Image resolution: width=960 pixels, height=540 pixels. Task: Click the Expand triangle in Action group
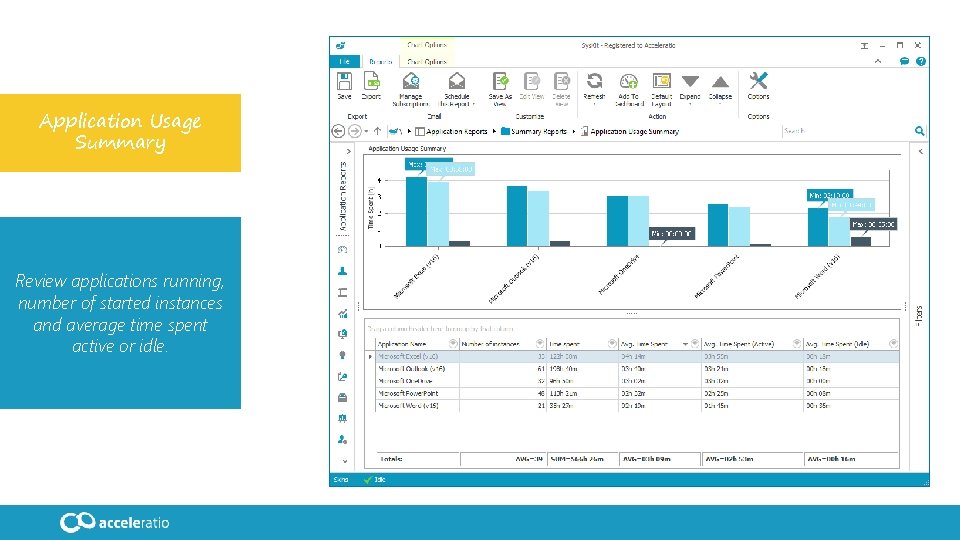click(x=690, y=81)
